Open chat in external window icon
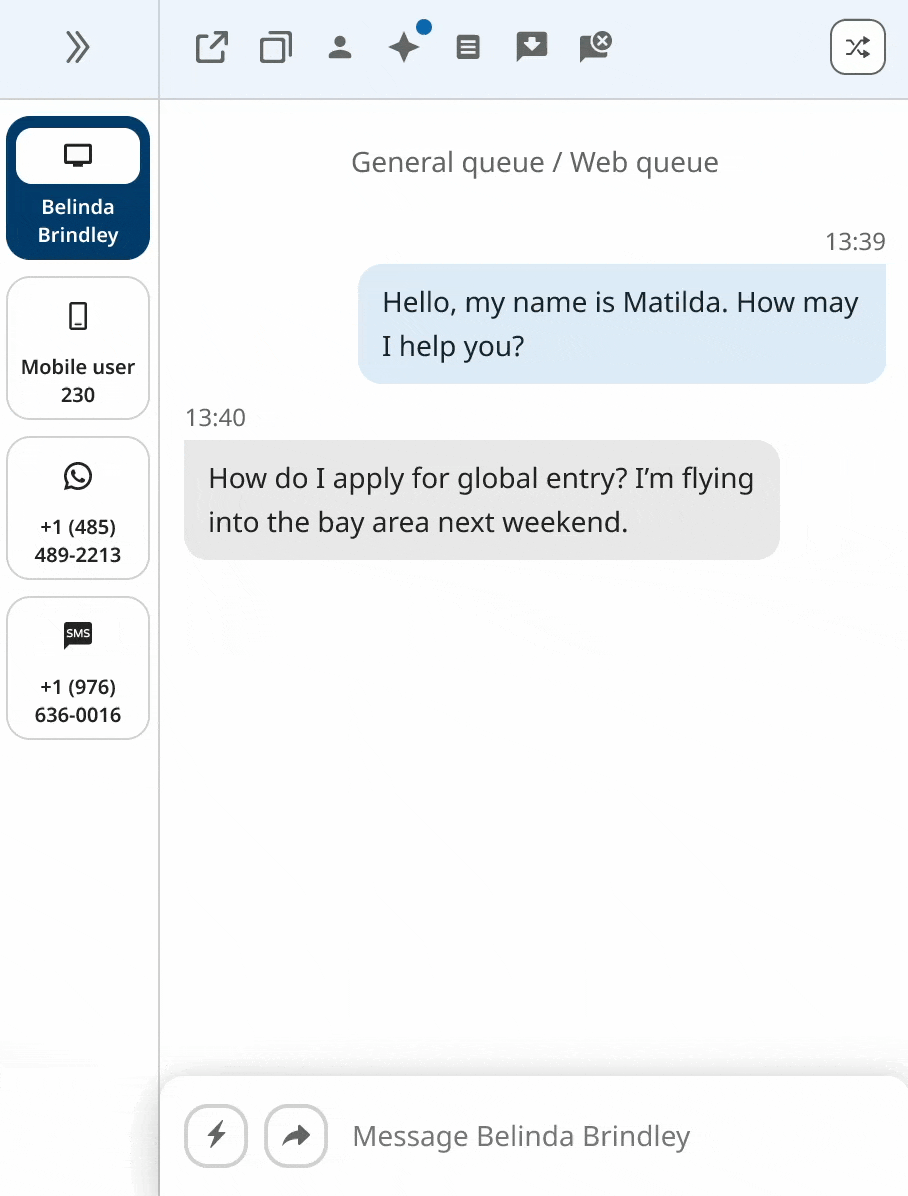Screen dimensions: 908x1196 tap(212, 47)
